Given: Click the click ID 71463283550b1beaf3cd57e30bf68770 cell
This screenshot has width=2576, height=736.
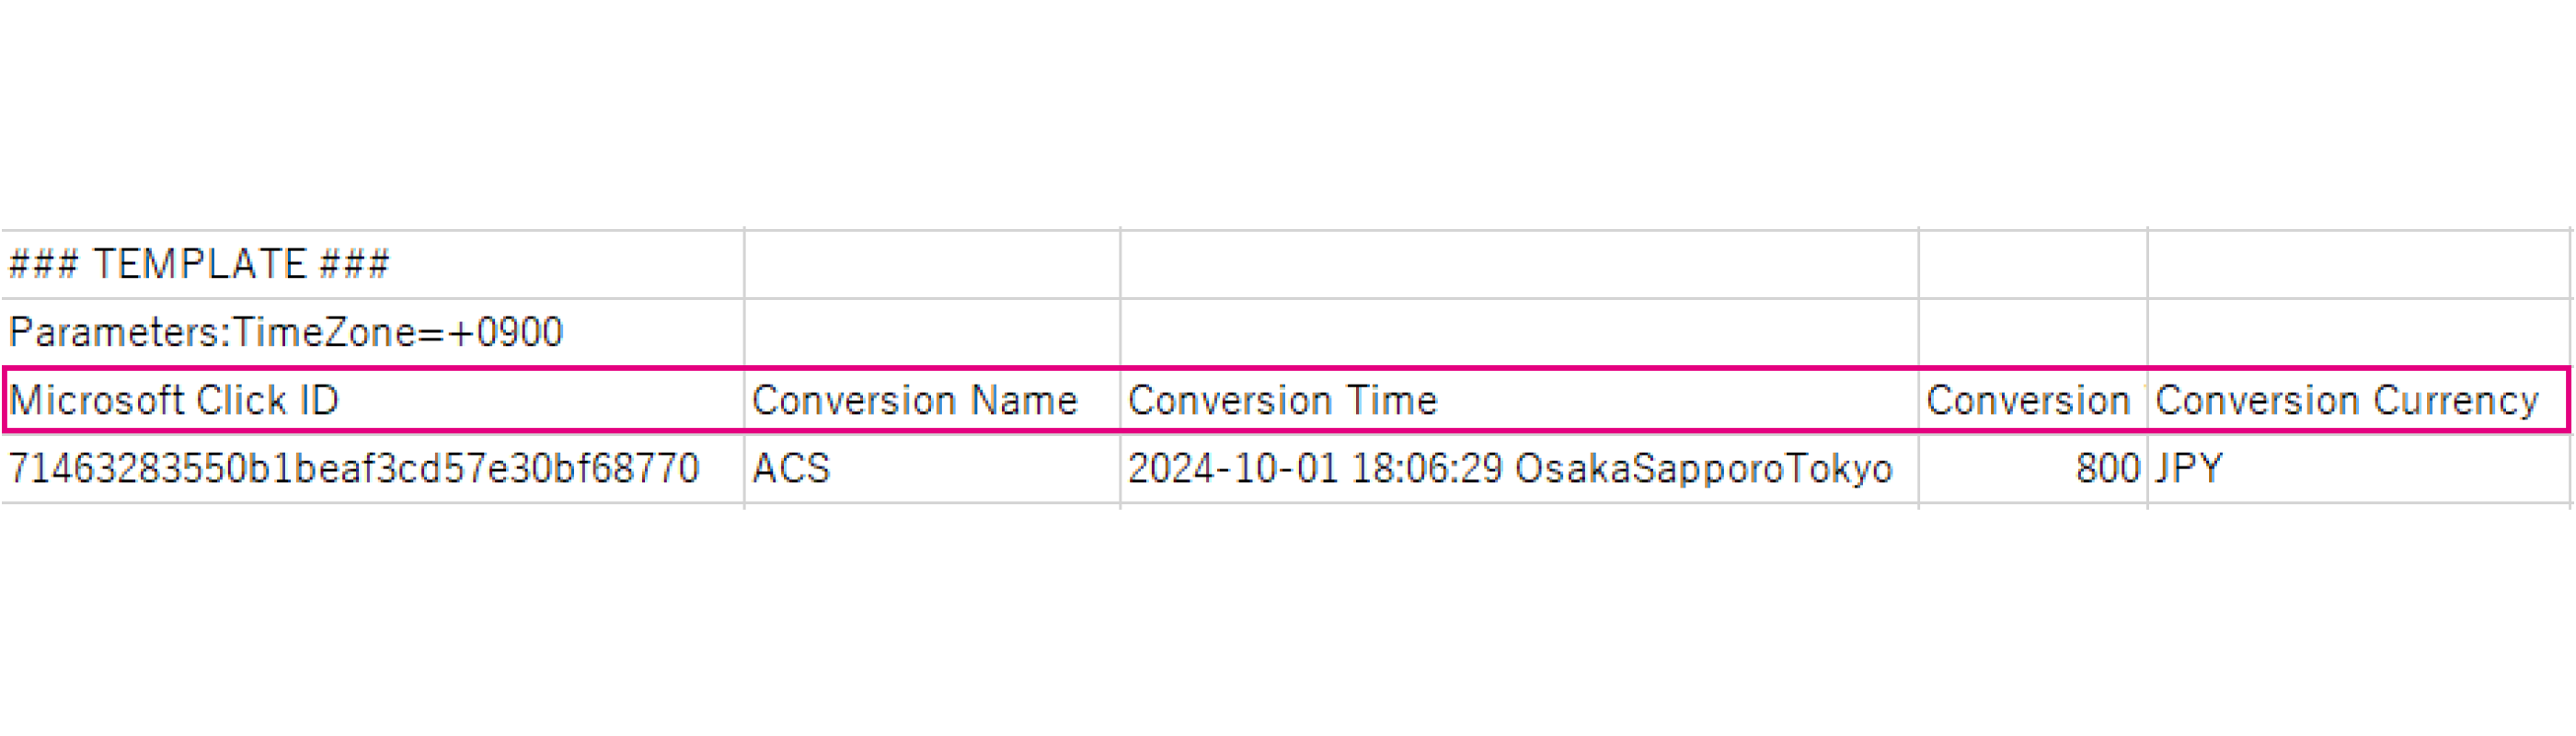Looking at the screenshot, I should point(373,468).
